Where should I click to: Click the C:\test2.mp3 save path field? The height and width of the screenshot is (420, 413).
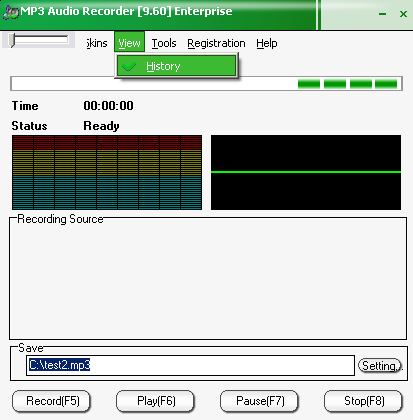click(x=190, y=365)
